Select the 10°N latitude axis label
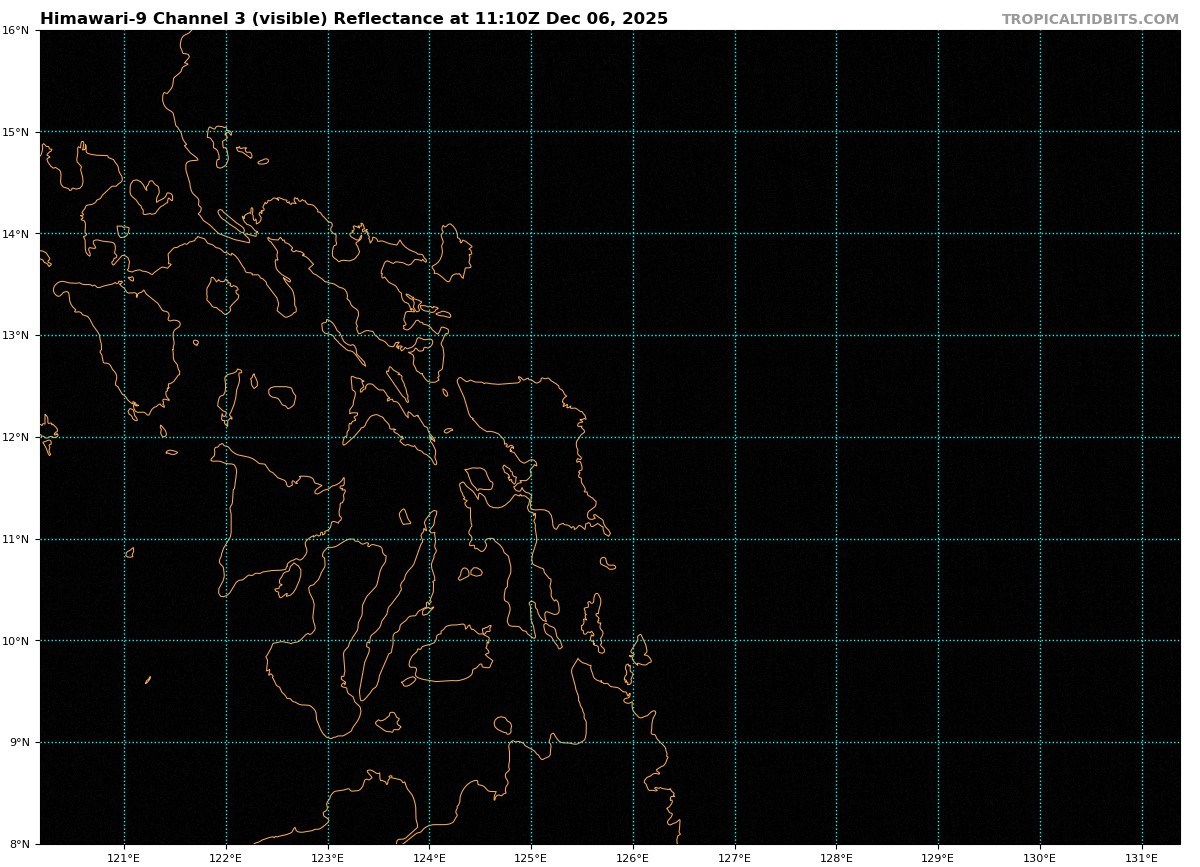 point(15,641)
